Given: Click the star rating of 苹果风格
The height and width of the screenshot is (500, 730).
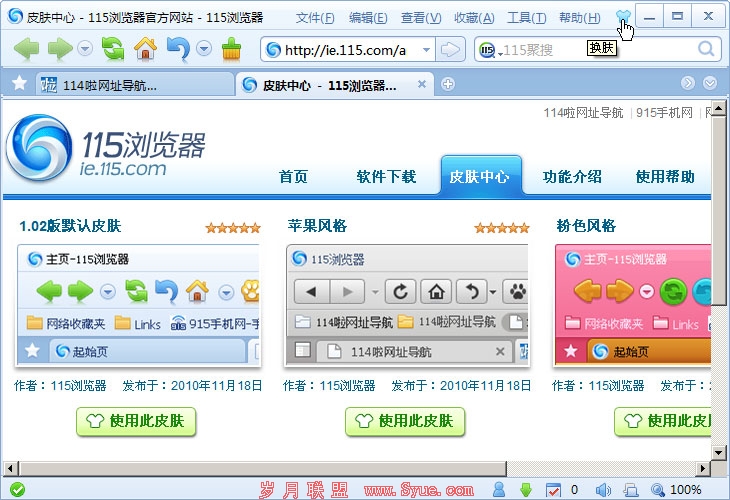Looking at the screenshot, I should pos(502,228).
